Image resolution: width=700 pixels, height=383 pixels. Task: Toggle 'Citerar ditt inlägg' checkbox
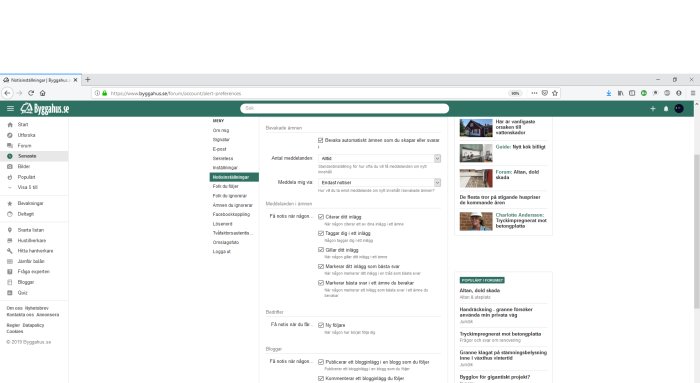pos(321,216)
